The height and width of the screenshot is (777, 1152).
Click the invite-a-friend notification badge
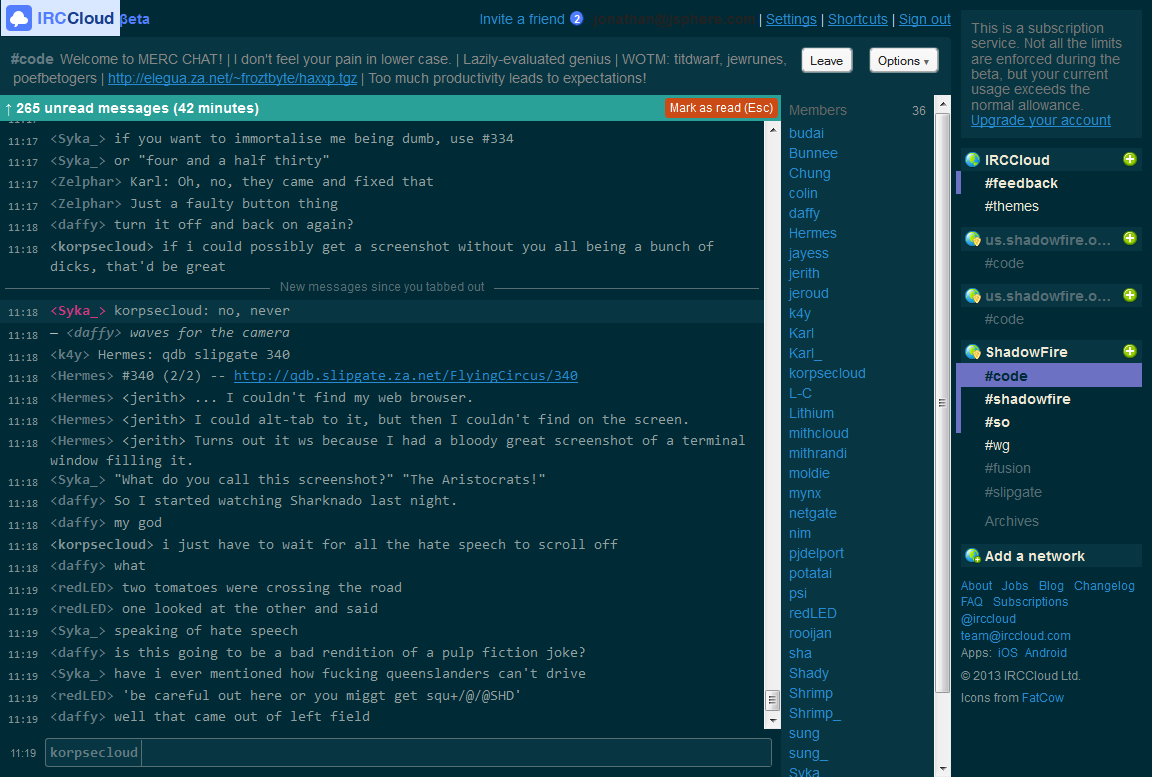click(x=577, y=18)
